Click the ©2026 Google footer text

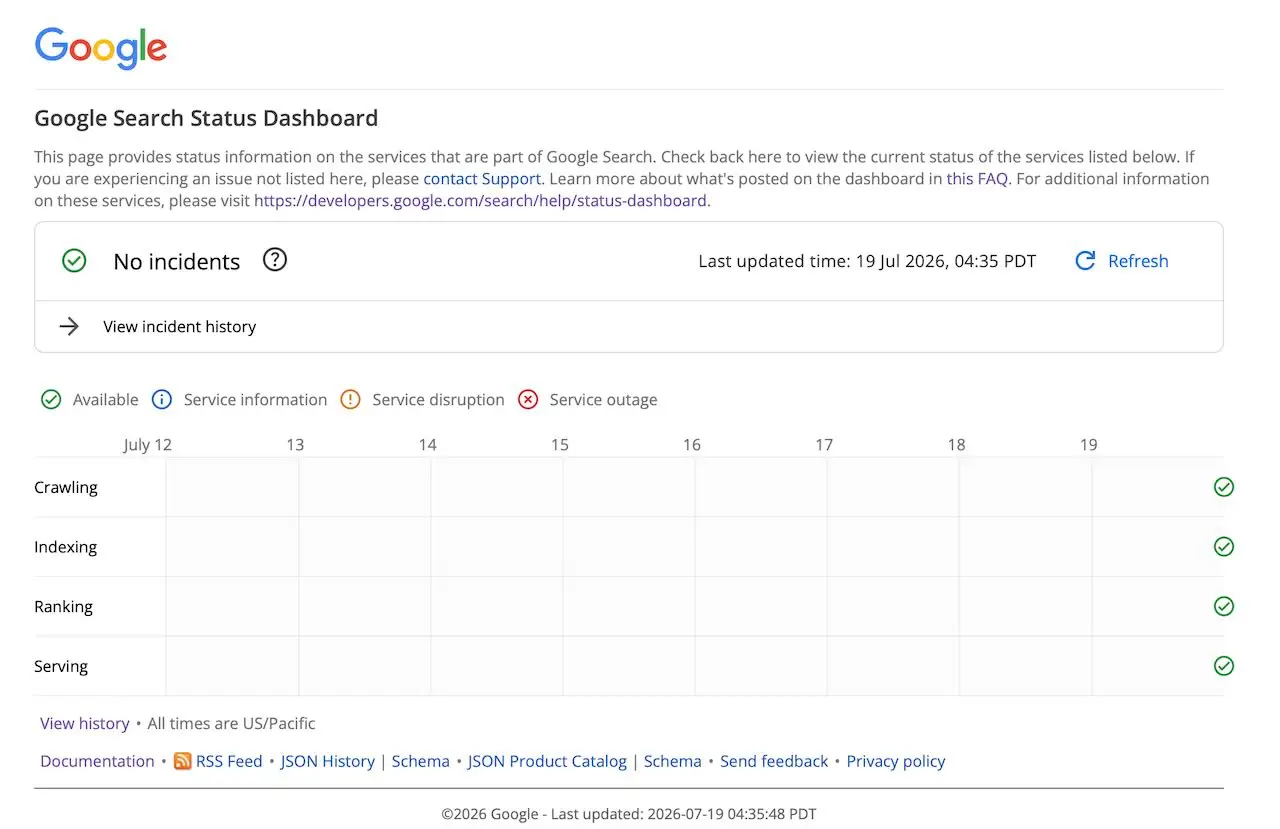pos(629,814)
